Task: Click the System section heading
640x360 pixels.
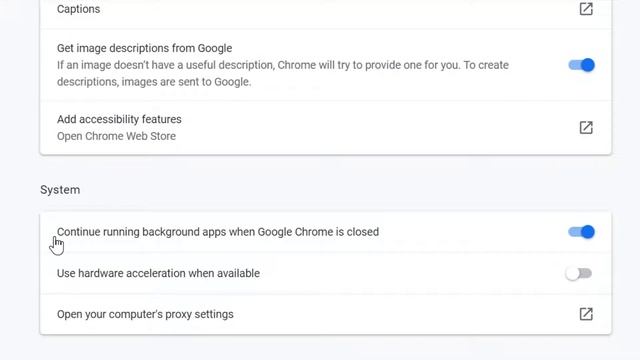Action: tap(60, 190)
